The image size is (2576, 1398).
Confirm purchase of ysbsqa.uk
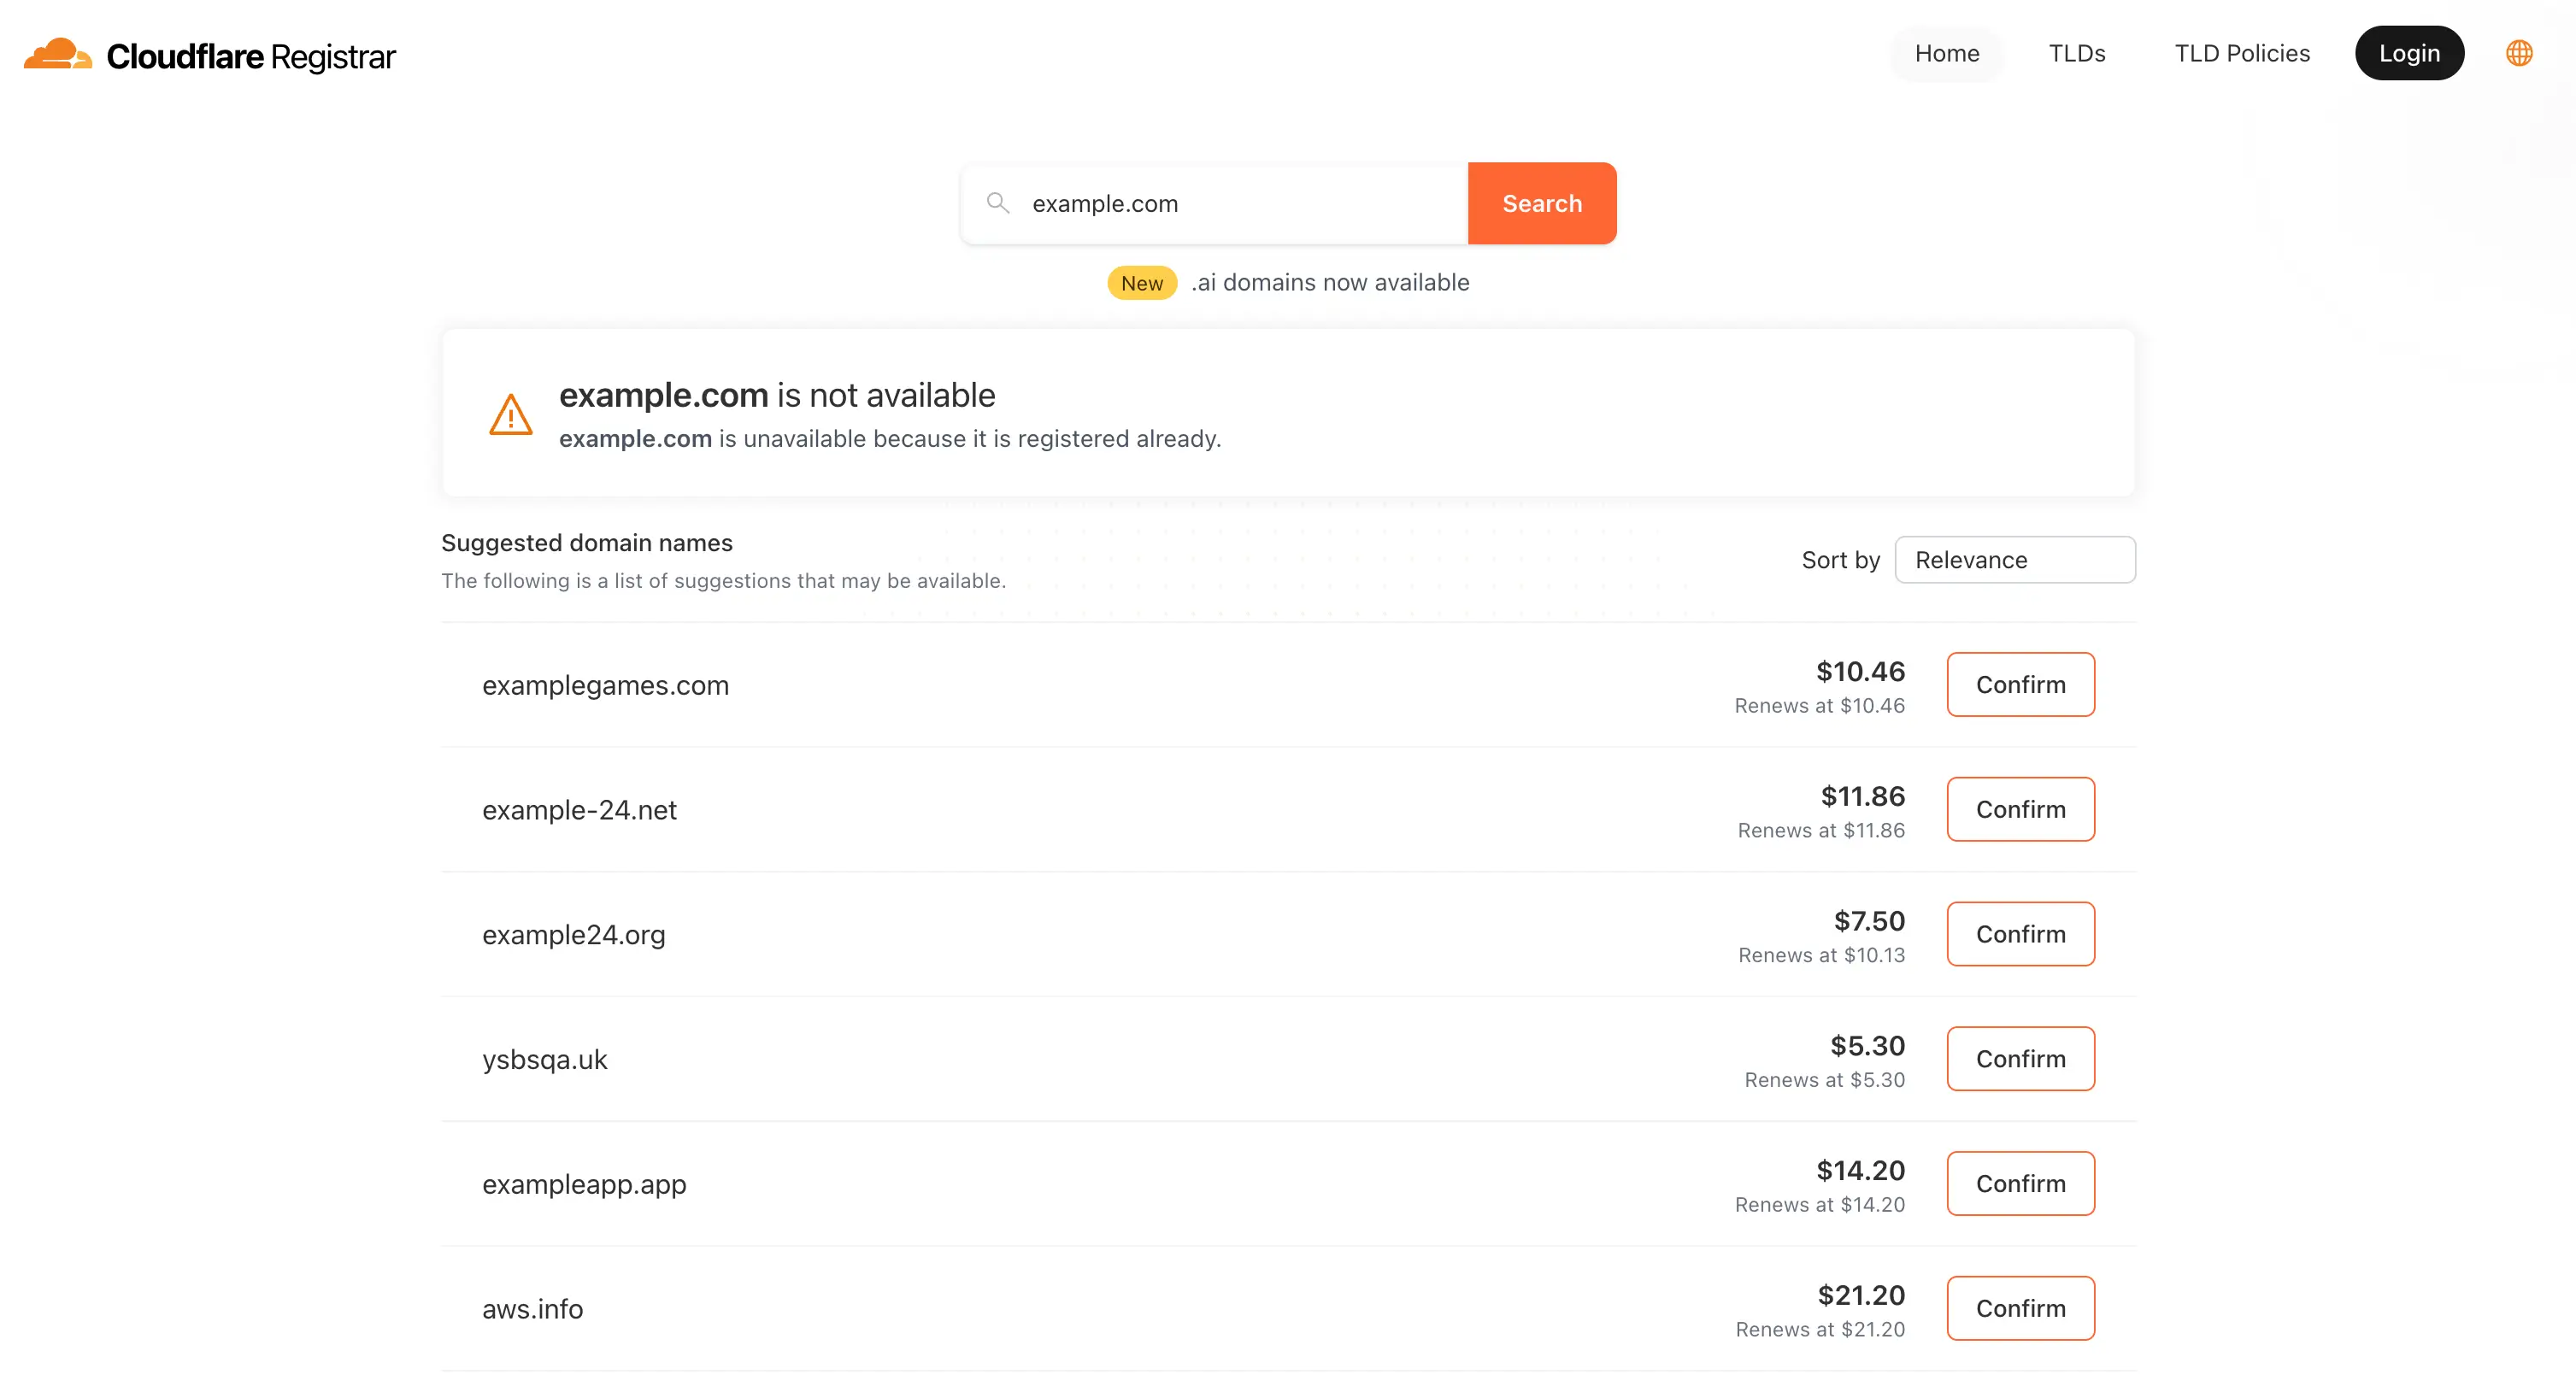point(2020,1058)
